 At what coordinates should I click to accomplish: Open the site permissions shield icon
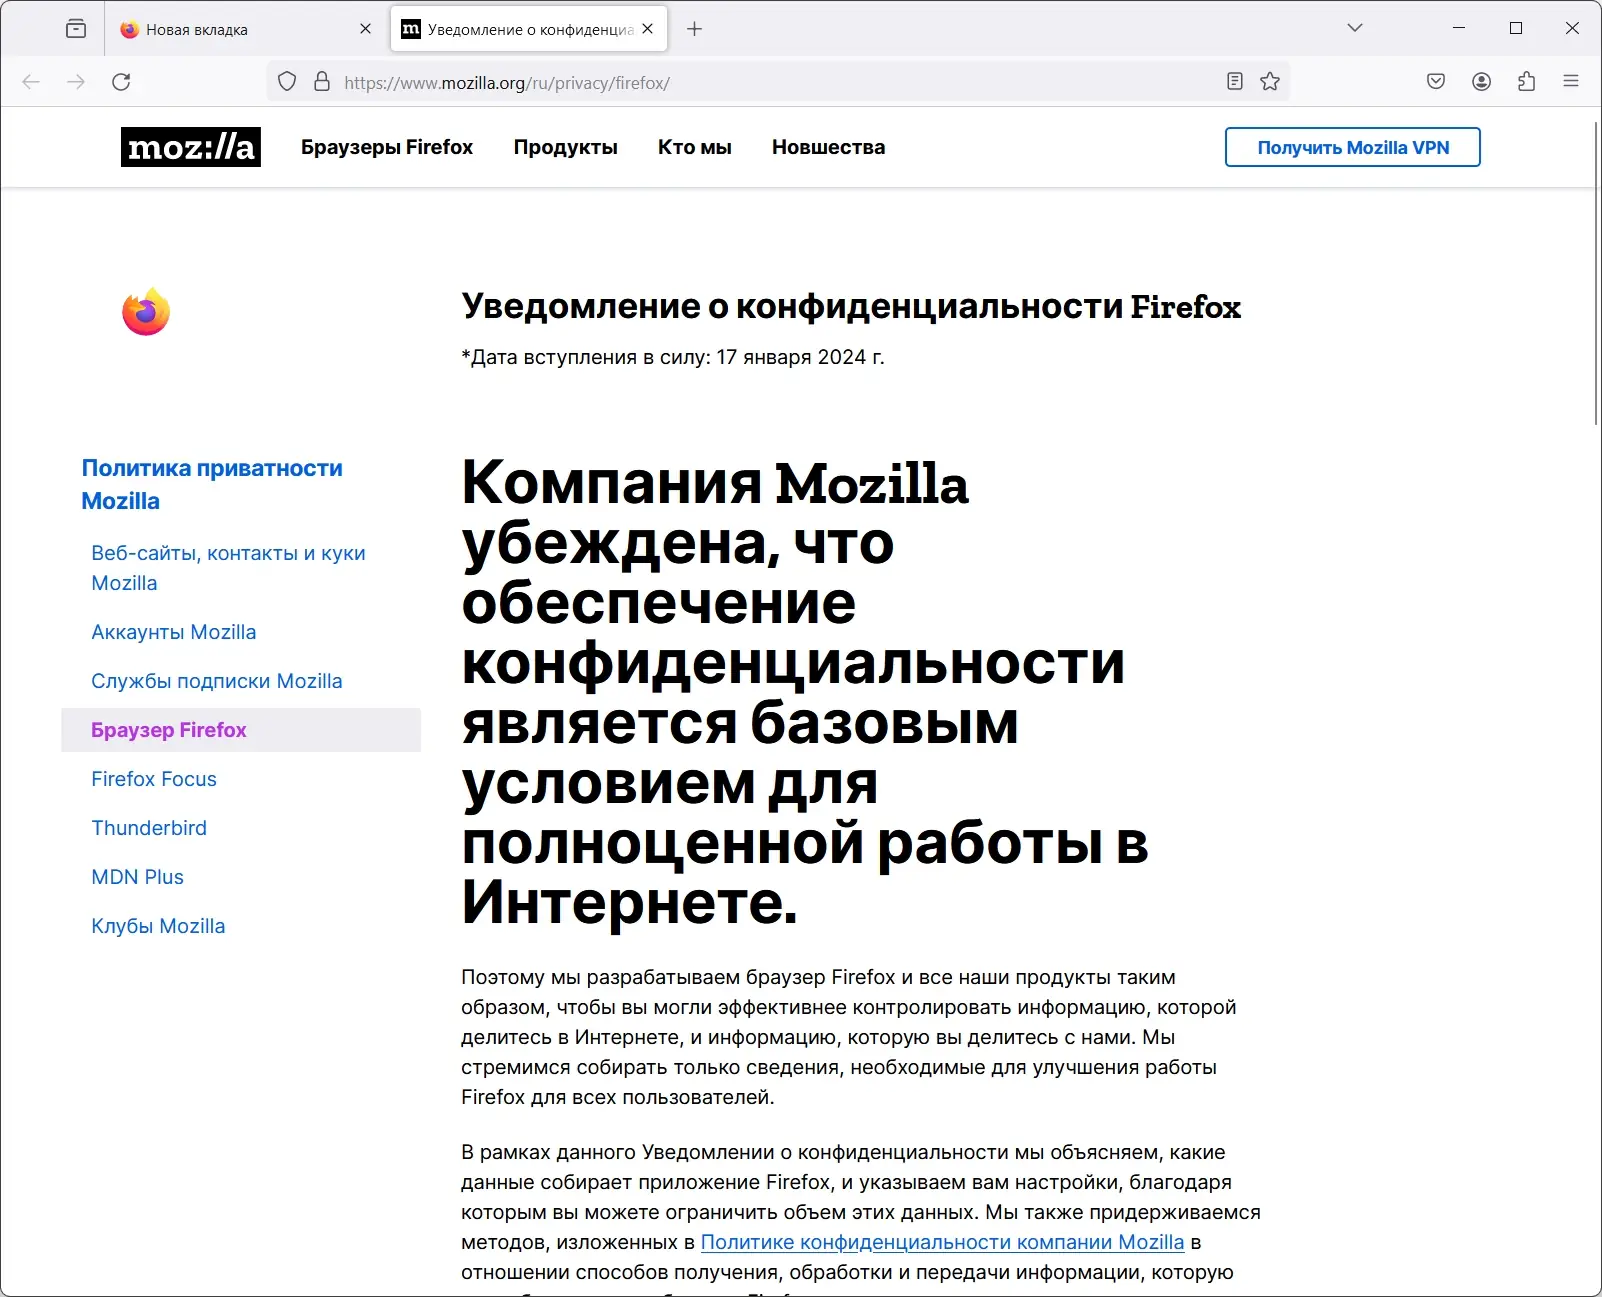pyautogui.click(x=287, y=81)
